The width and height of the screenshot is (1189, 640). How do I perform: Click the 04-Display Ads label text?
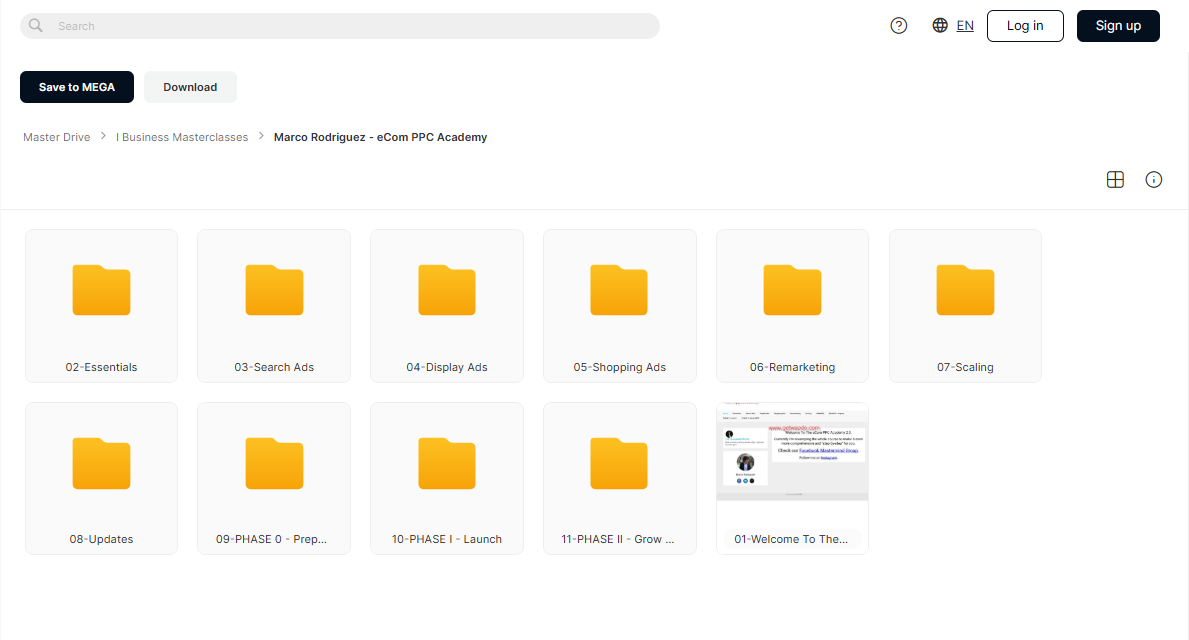click(447, 367)
